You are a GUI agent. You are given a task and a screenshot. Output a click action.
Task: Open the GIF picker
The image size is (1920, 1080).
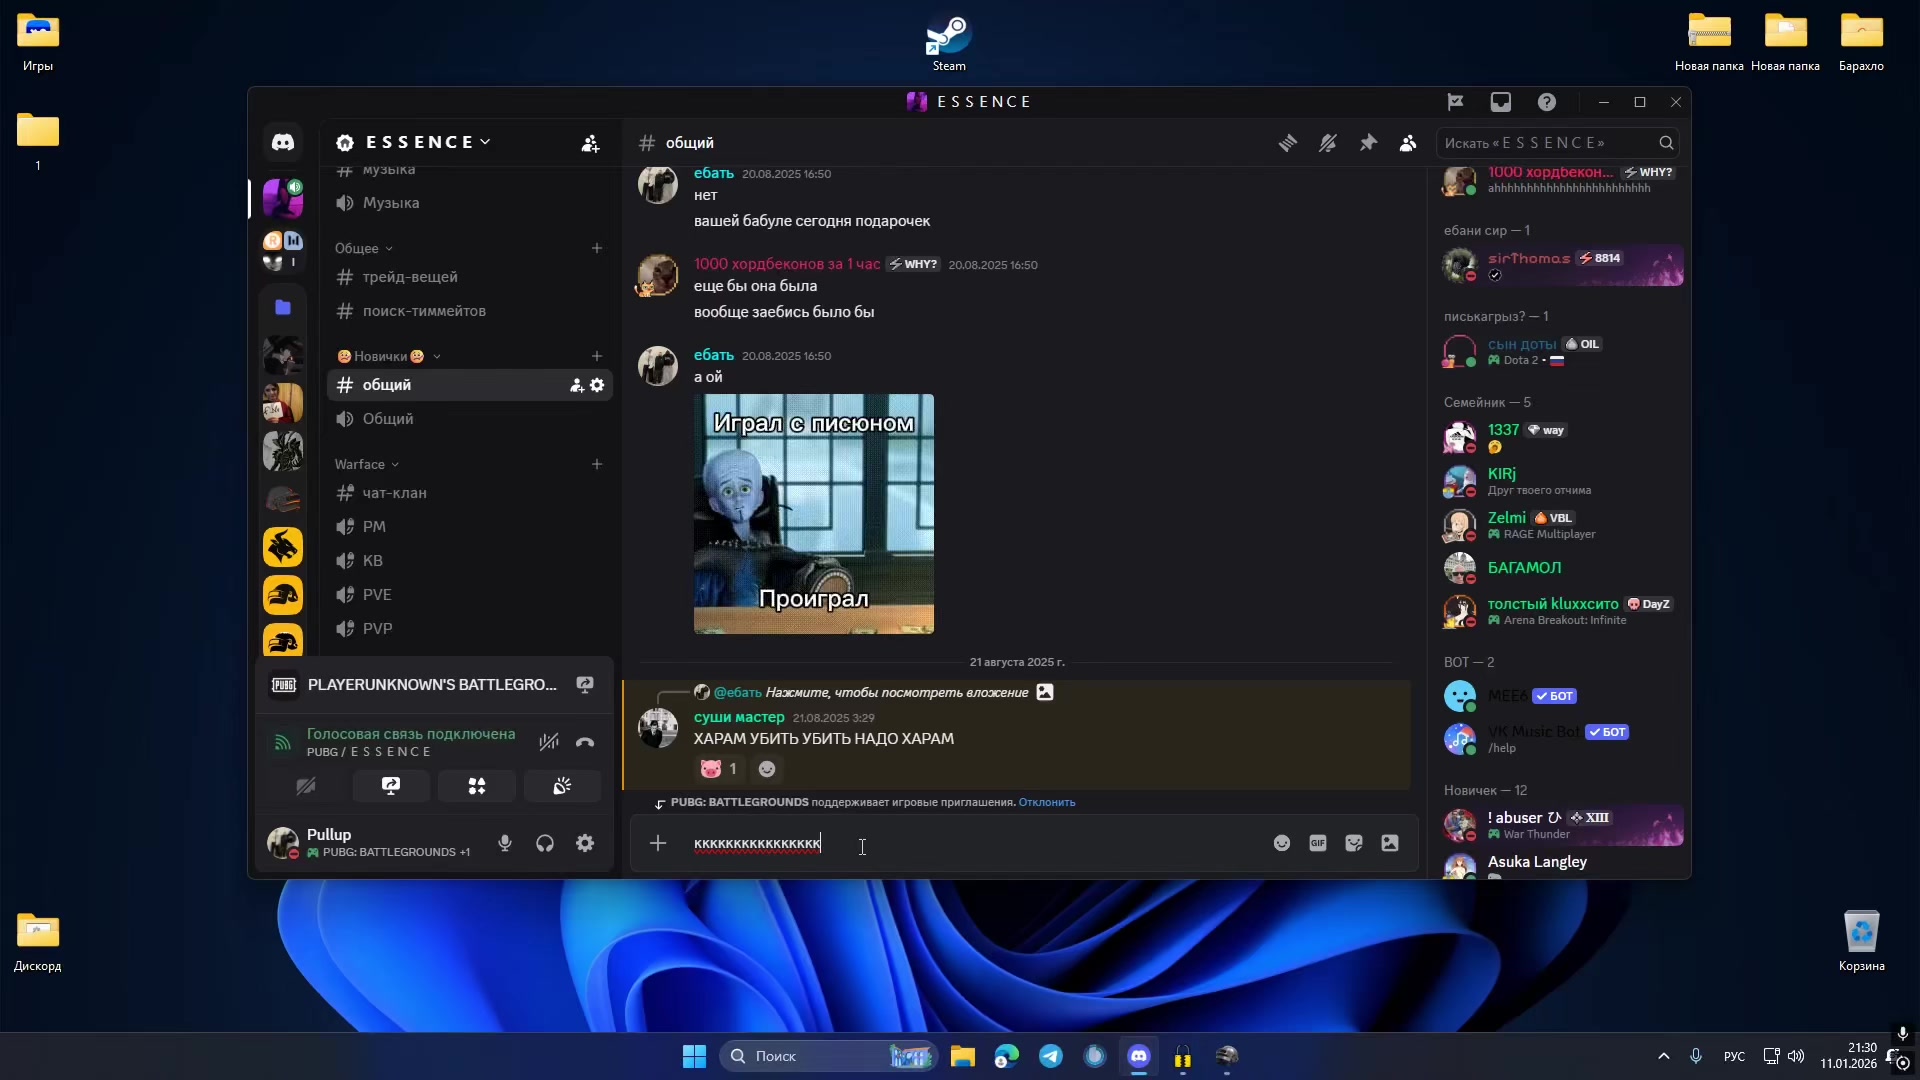point(1318,843)
